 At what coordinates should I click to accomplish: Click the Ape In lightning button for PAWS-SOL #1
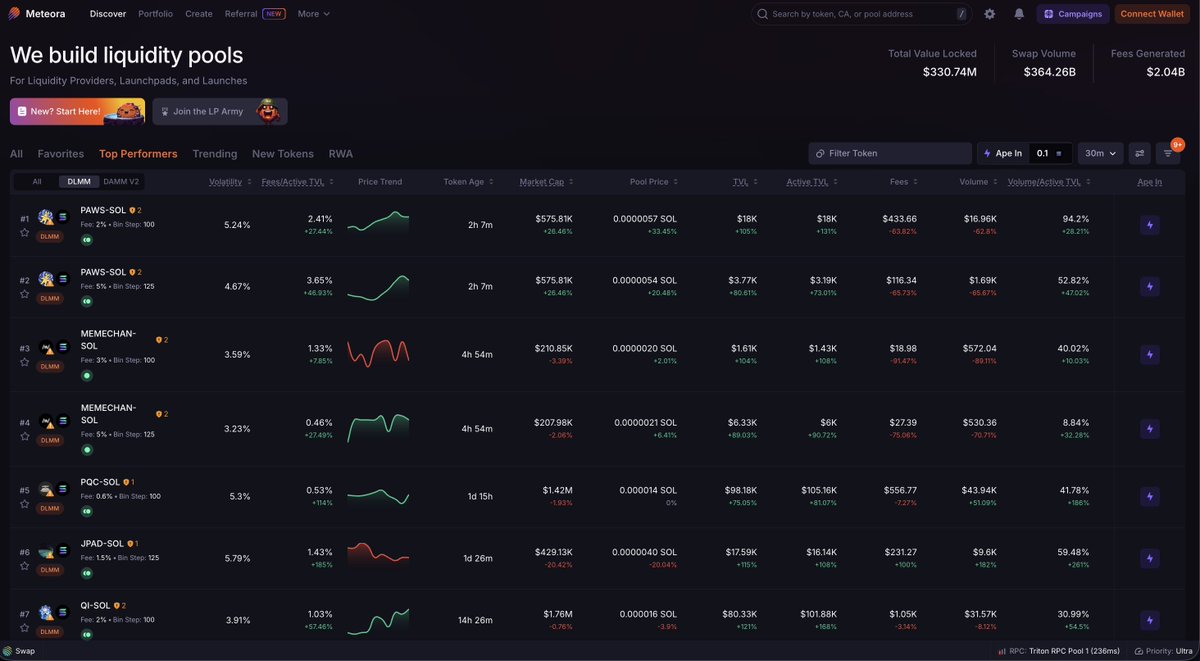click(1149, 225)
